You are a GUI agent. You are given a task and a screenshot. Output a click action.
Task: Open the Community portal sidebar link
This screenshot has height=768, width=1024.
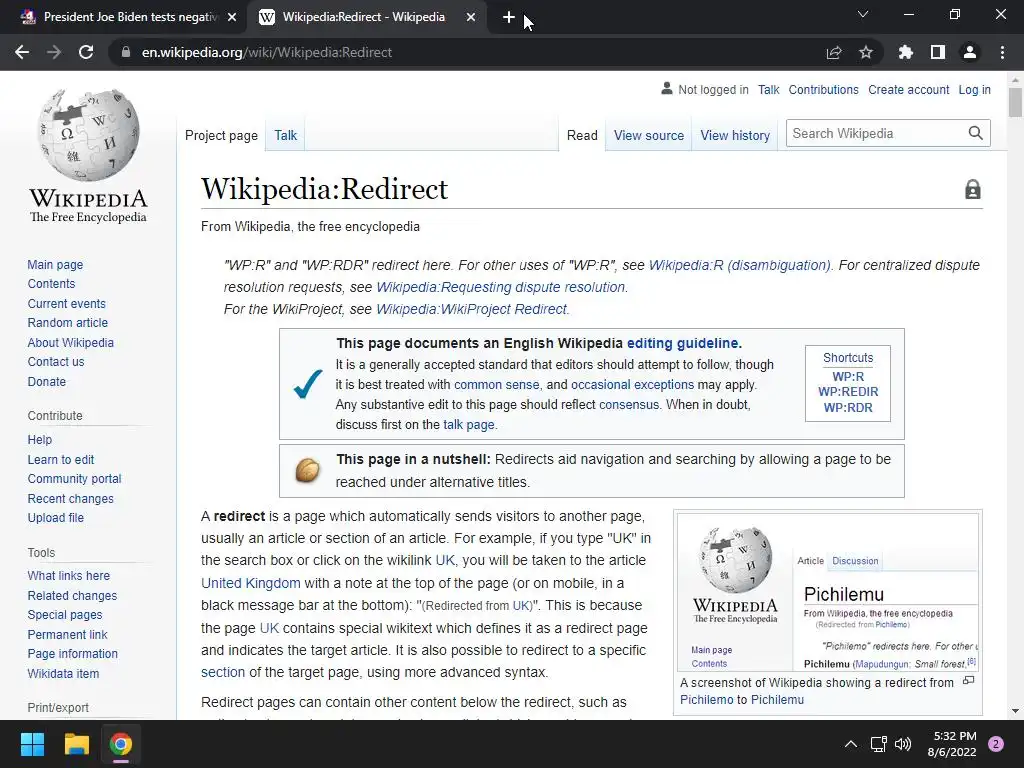74,479
